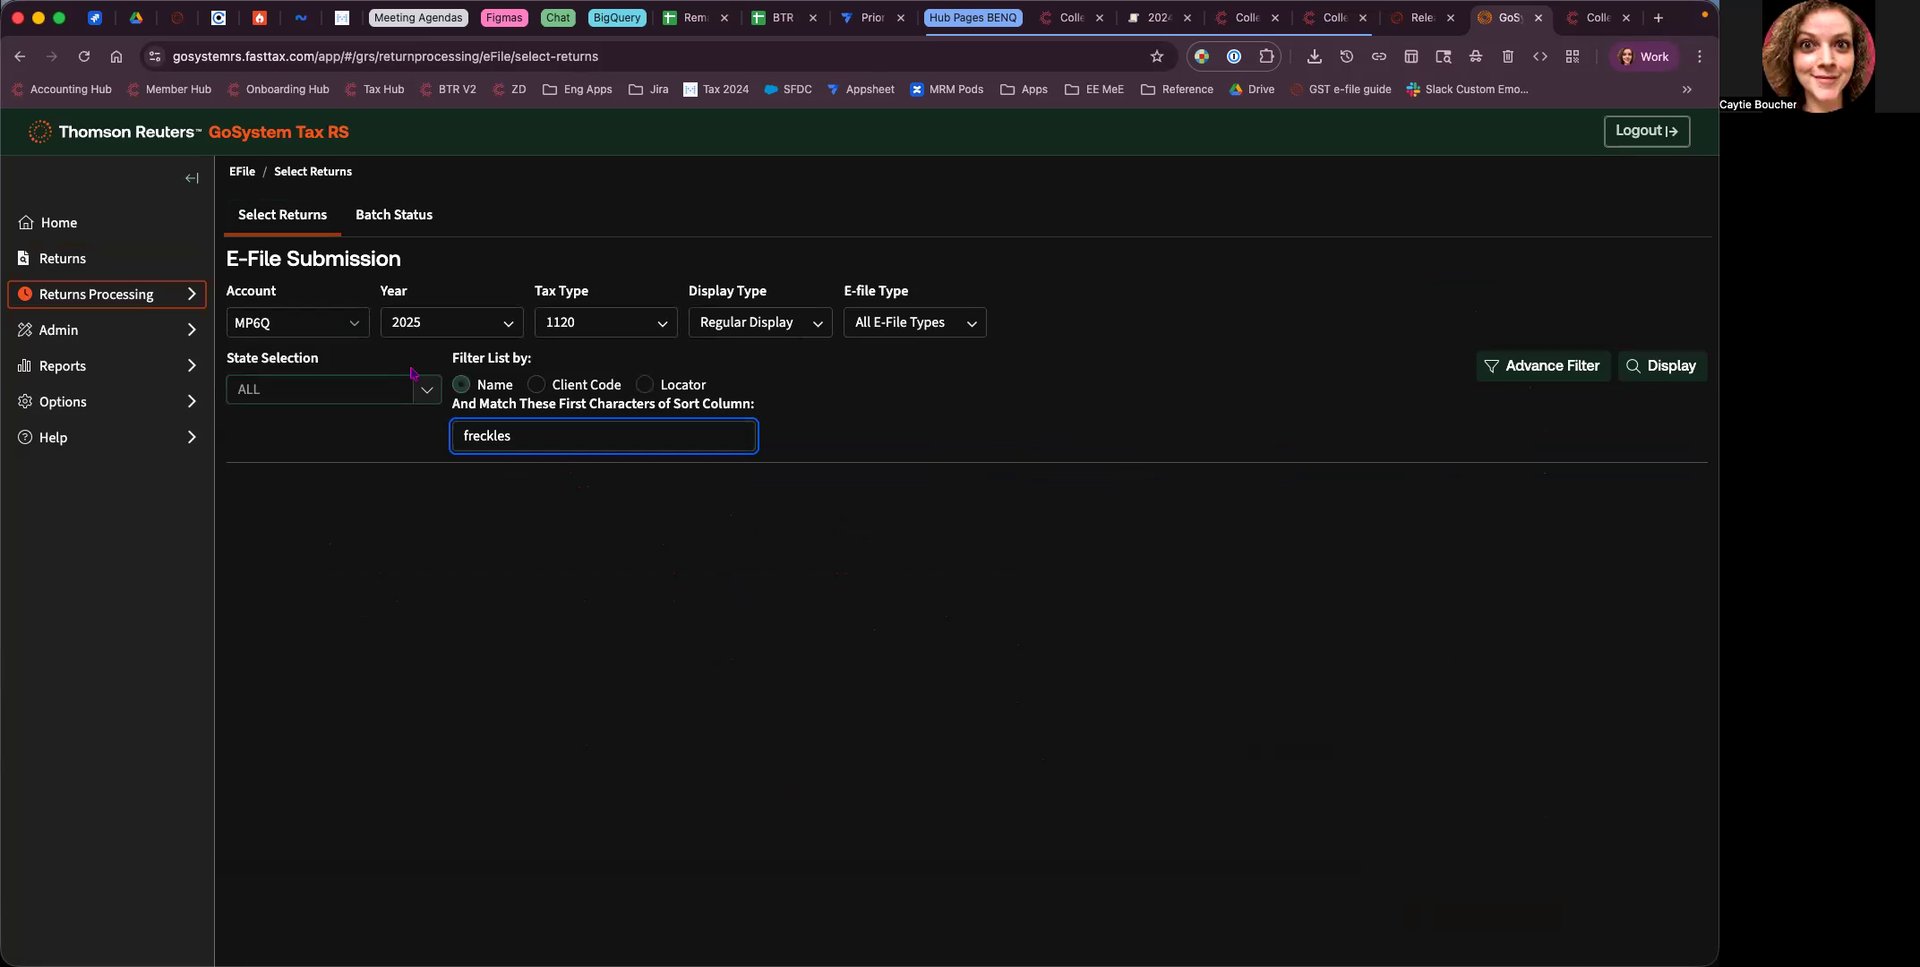
Task: Show more bookmarks with the double chevron
Action: [1687, 90]
